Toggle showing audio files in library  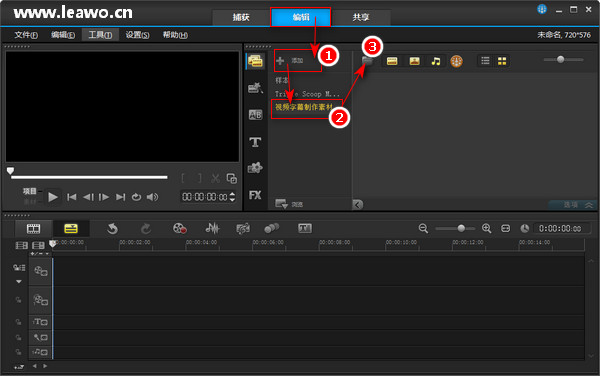[436, 61]
